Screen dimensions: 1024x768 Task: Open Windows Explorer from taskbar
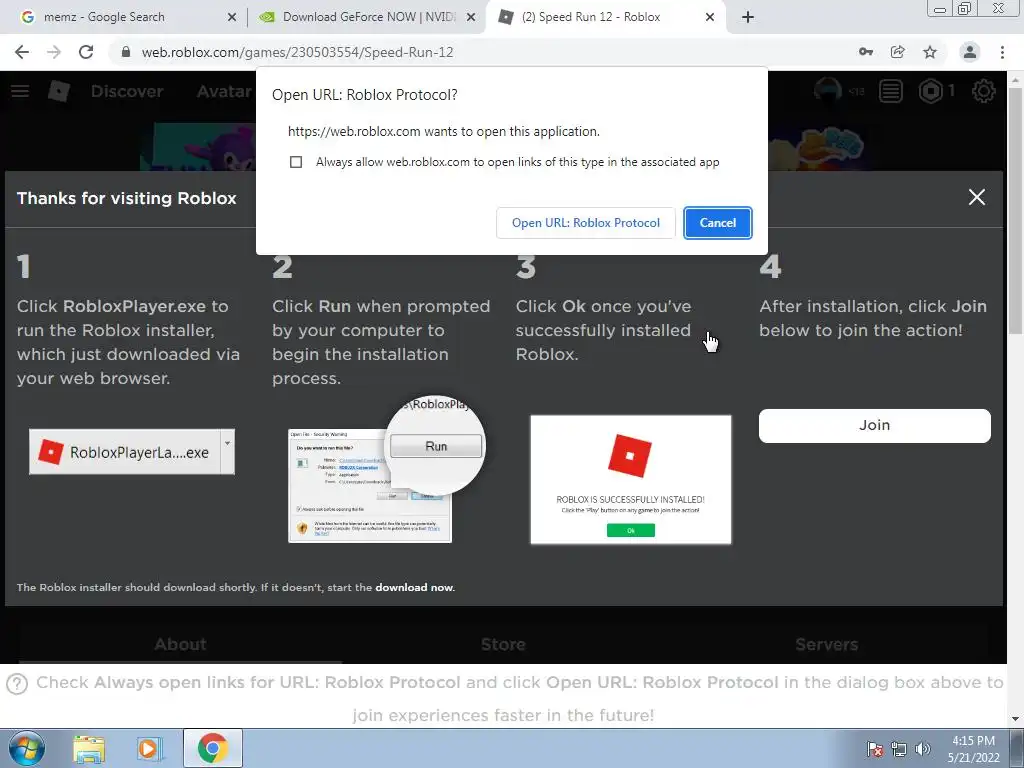(x=89, y=748)
